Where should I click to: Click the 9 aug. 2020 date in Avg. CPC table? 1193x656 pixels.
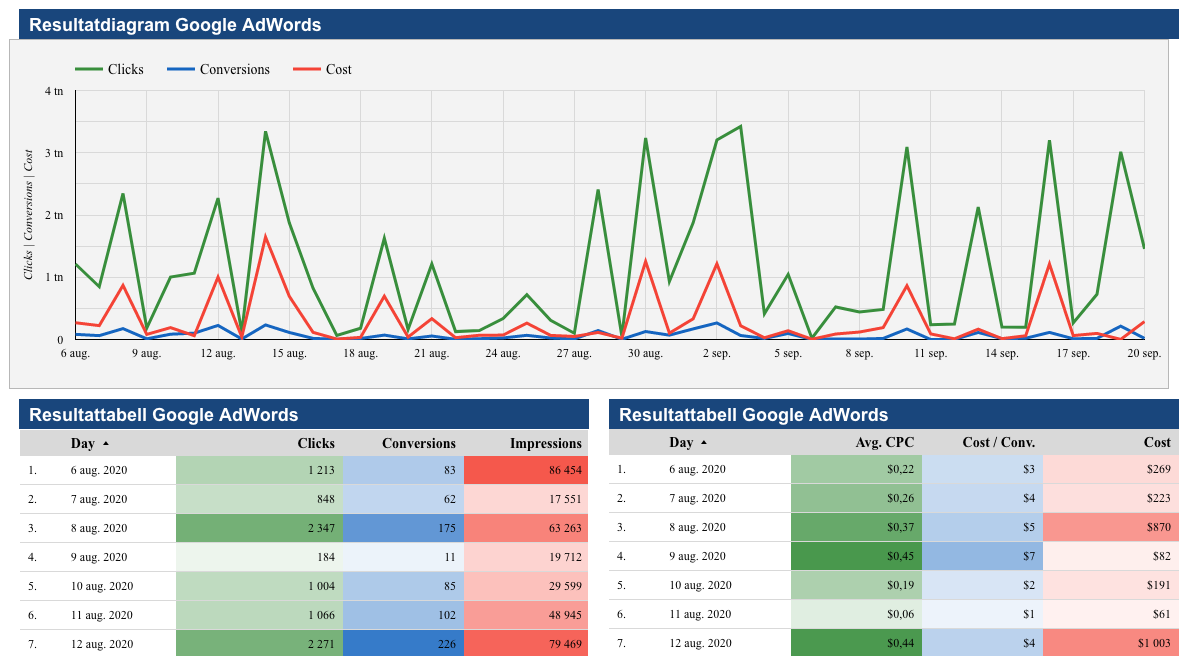(x=698, y=556)
